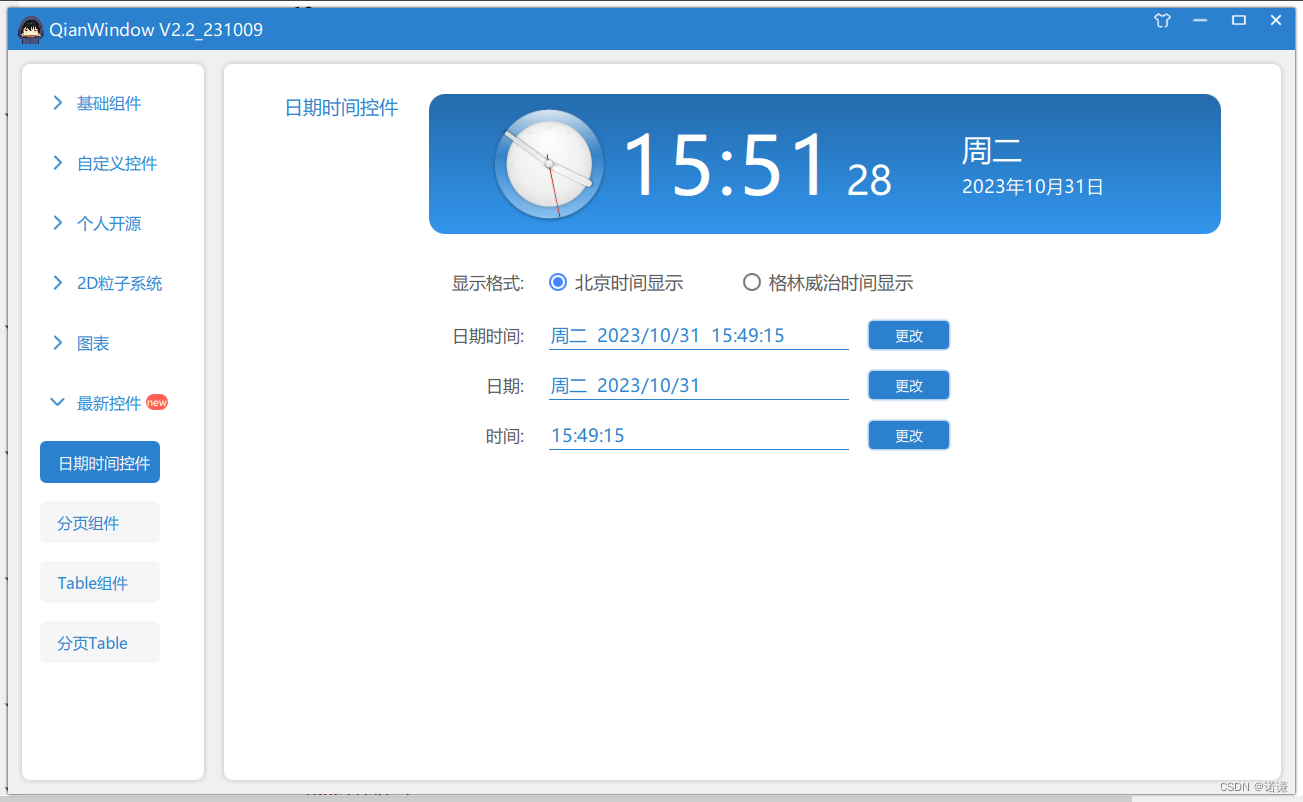This screenshot has height=802, width=1303.
Task: Click 更改 button next to 日期时间 field
Action: 908,335
